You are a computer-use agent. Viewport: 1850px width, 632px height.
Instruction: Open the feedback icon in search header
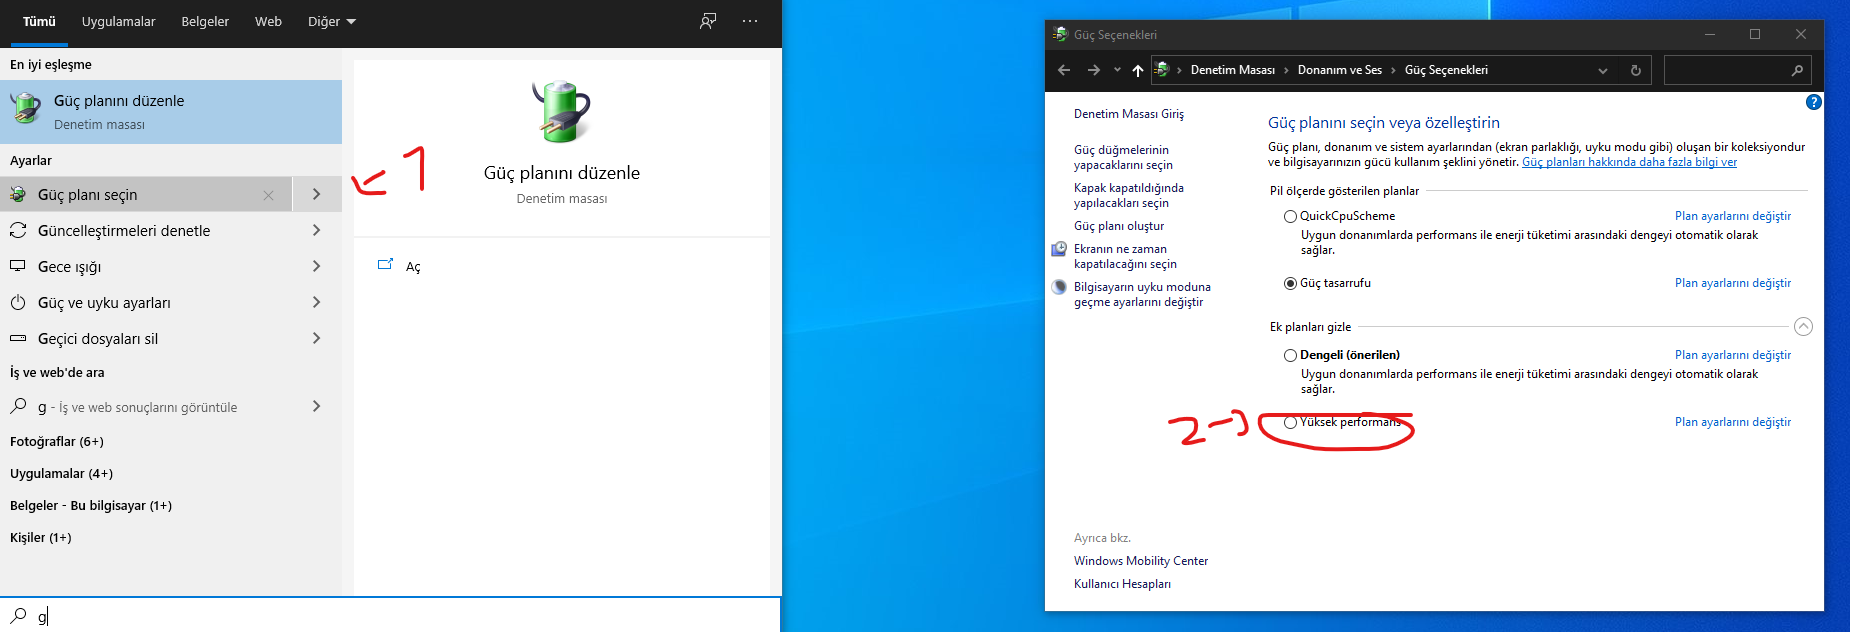pyautogui.click(x=708, y=21)
